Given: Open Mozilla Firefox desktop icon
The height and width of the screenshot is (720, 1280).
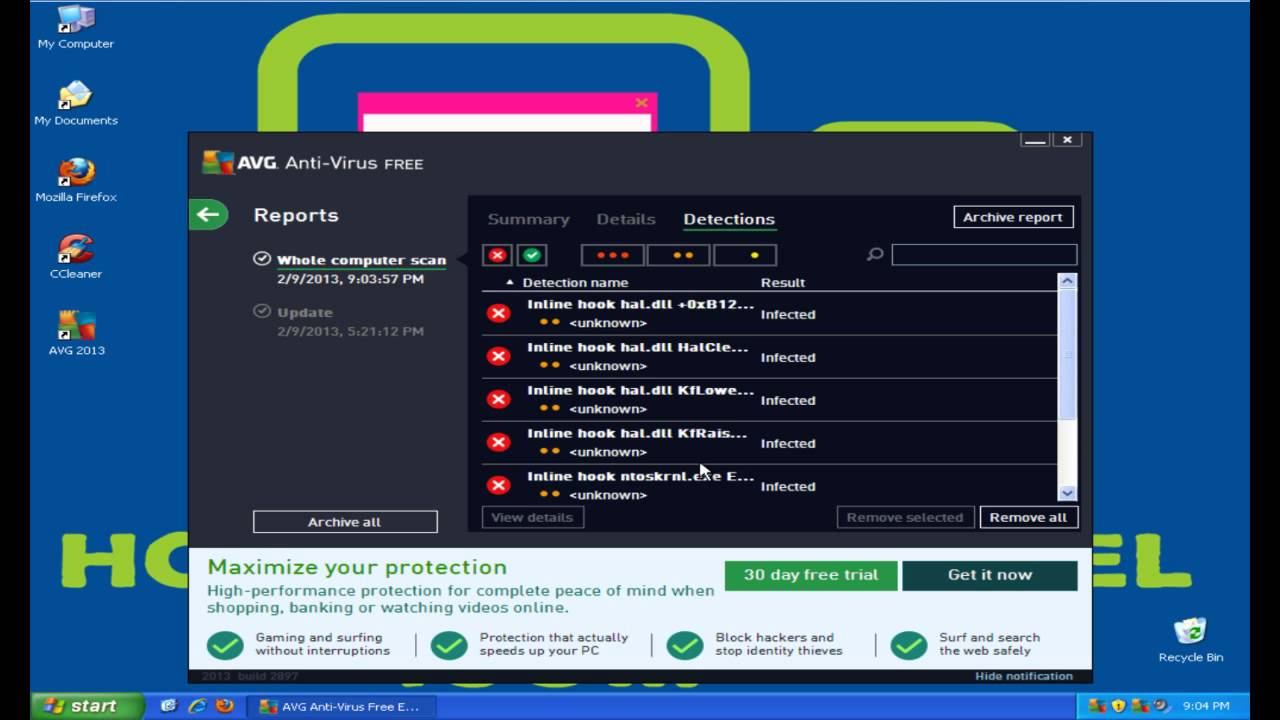Looking at the screenshot, I should click(76, 180).
